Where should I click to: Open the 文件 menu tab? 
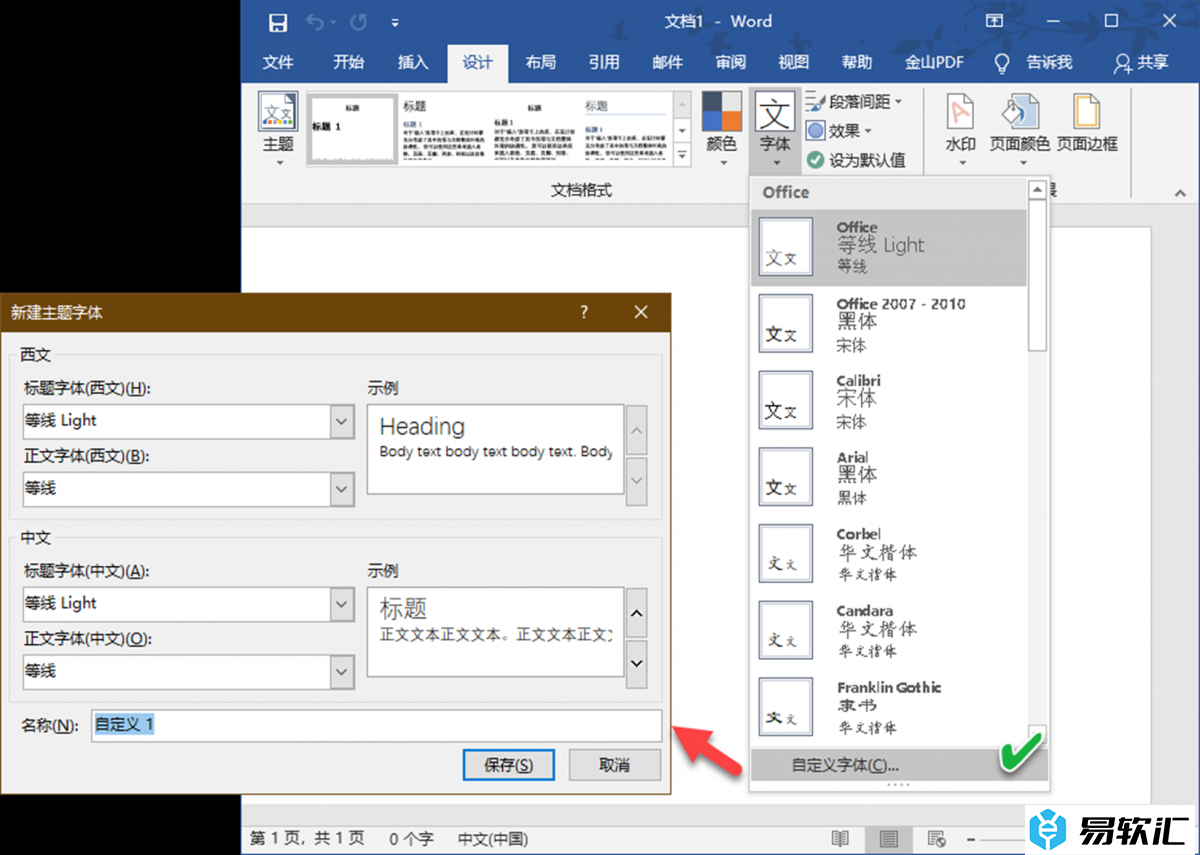click(278, 62)
